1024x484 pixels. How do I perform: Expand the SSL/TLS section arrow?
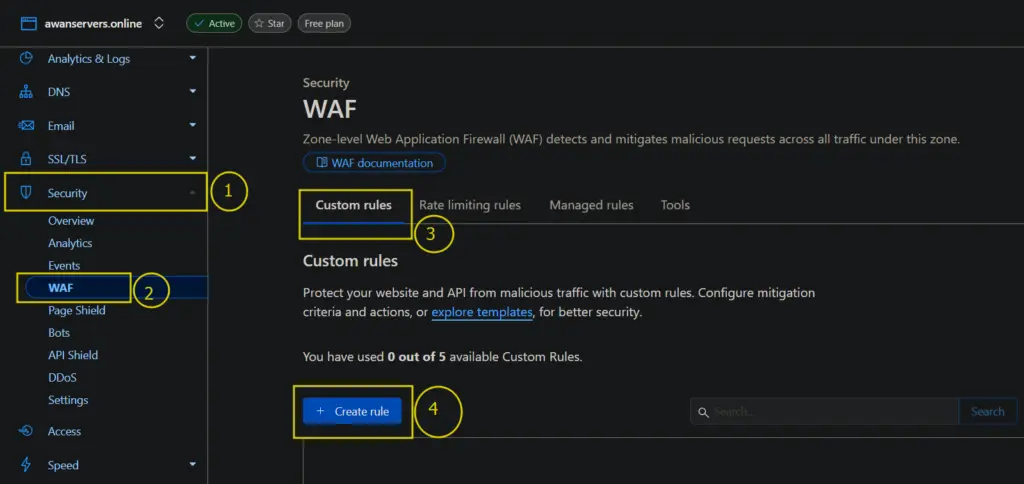point(193,158)
